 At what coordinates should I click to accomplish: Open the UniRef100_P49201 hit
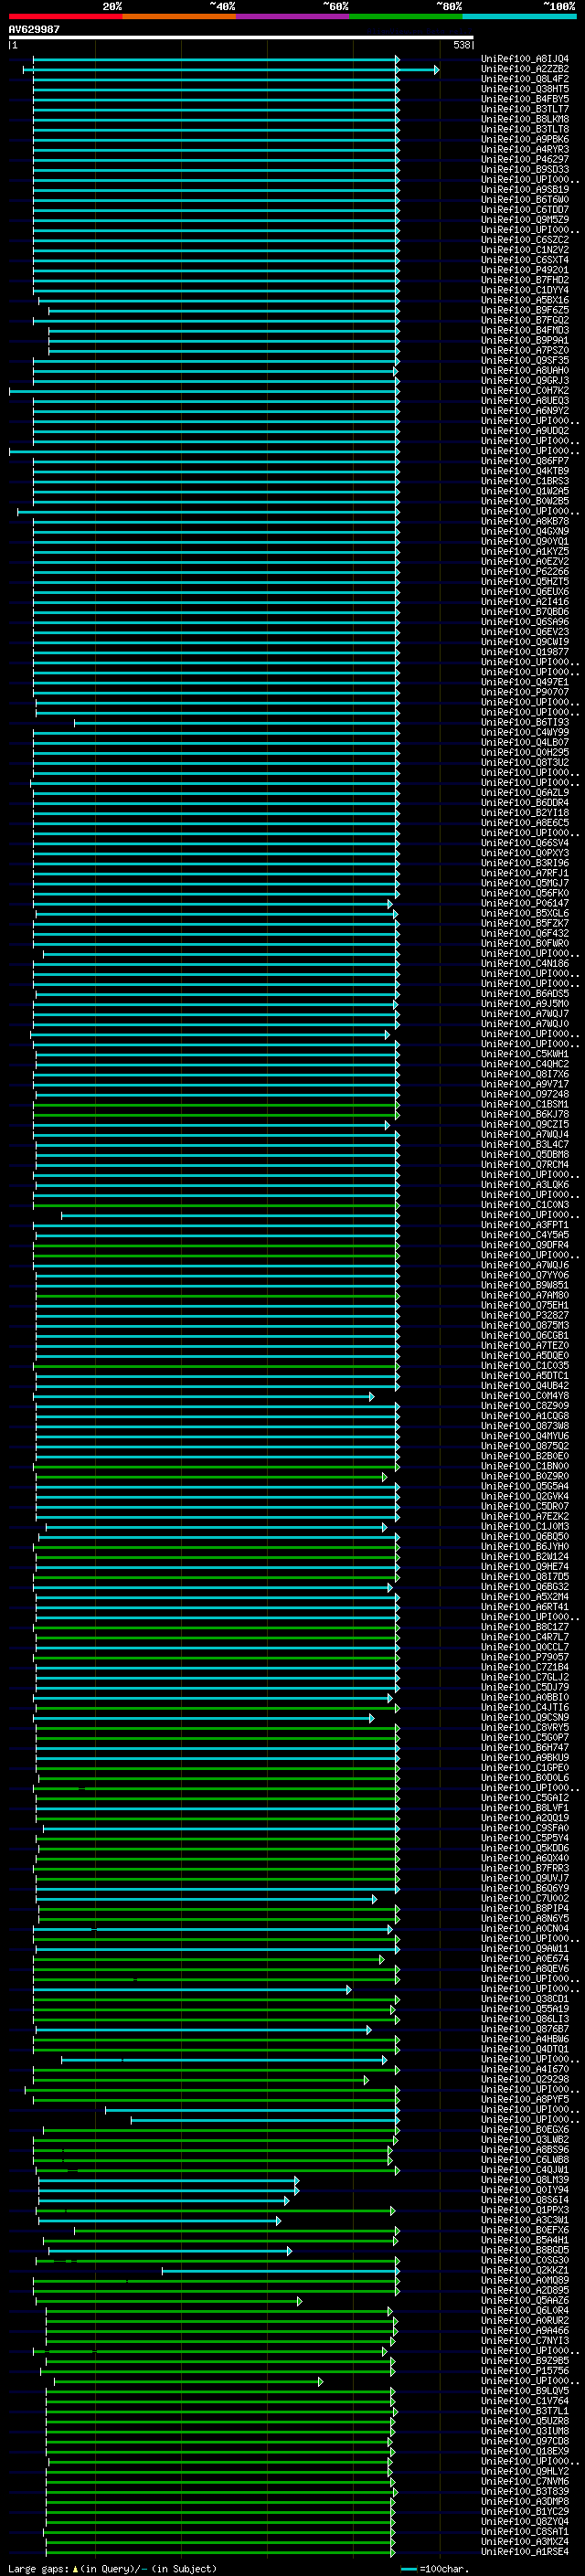pyautogui.click(x=525, y=270)
